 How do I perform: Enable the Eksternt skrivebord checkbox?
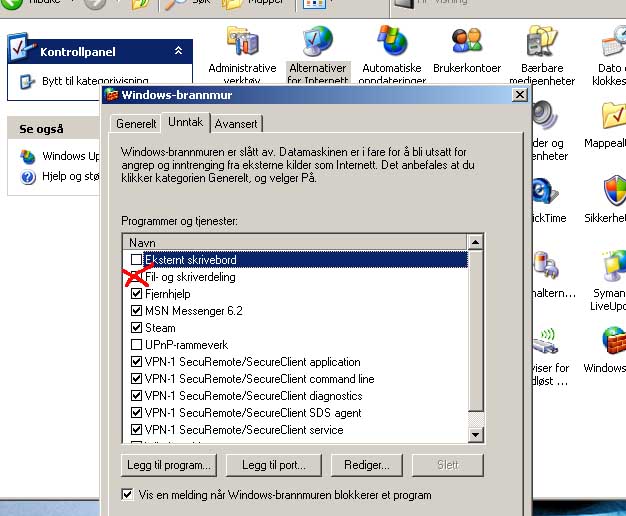coord(136,260)
